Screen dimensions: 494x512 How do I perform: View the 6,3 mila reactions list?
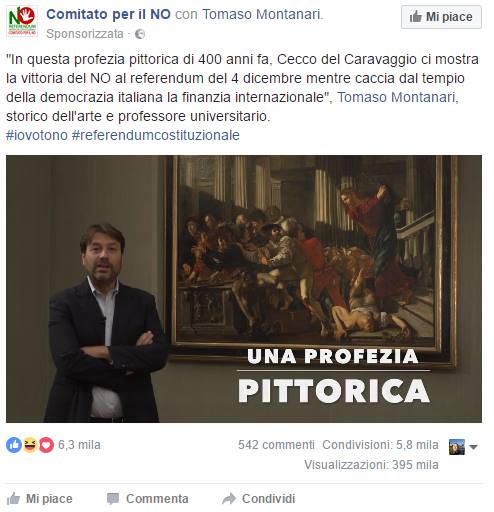[x=79, y=445]
